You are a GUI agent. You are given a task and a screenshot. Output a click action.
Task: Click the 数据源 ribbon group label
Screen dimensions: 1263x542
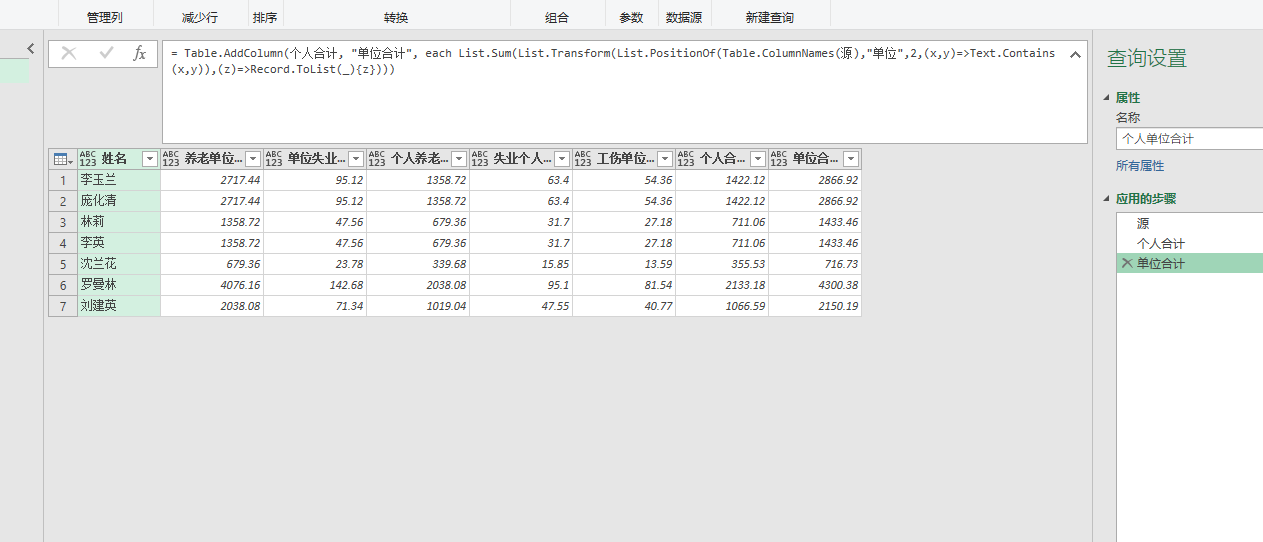[684, 18]
